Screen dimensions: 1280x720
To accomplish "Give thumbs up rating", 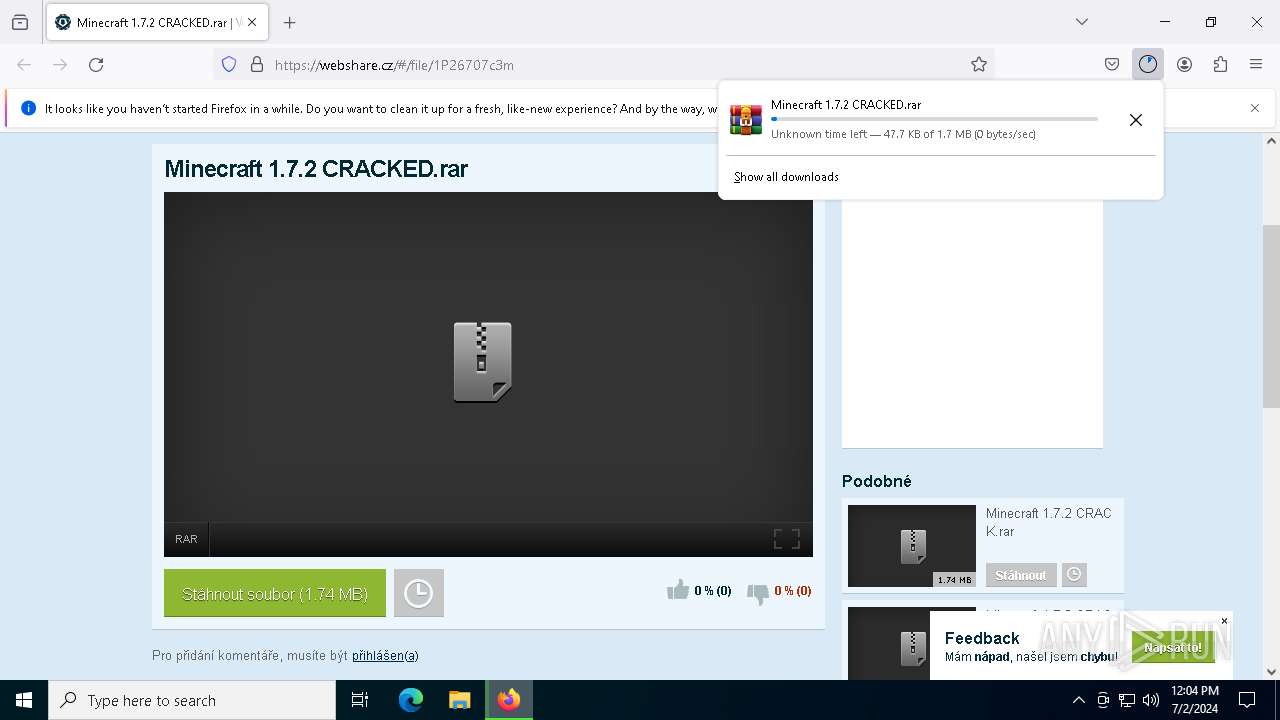I will tap(678, 590).
